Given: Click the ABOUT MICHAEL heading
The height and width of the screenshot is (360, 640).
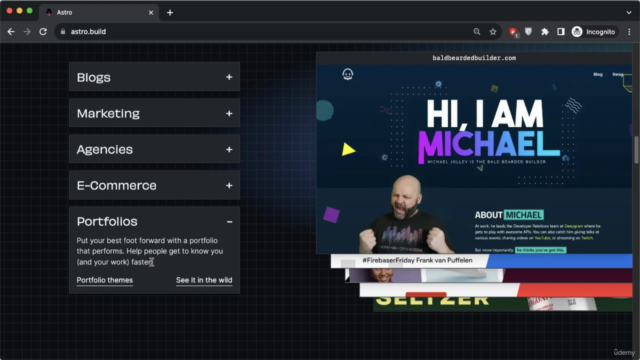Looking at the screenshot, I should point(509,215).
